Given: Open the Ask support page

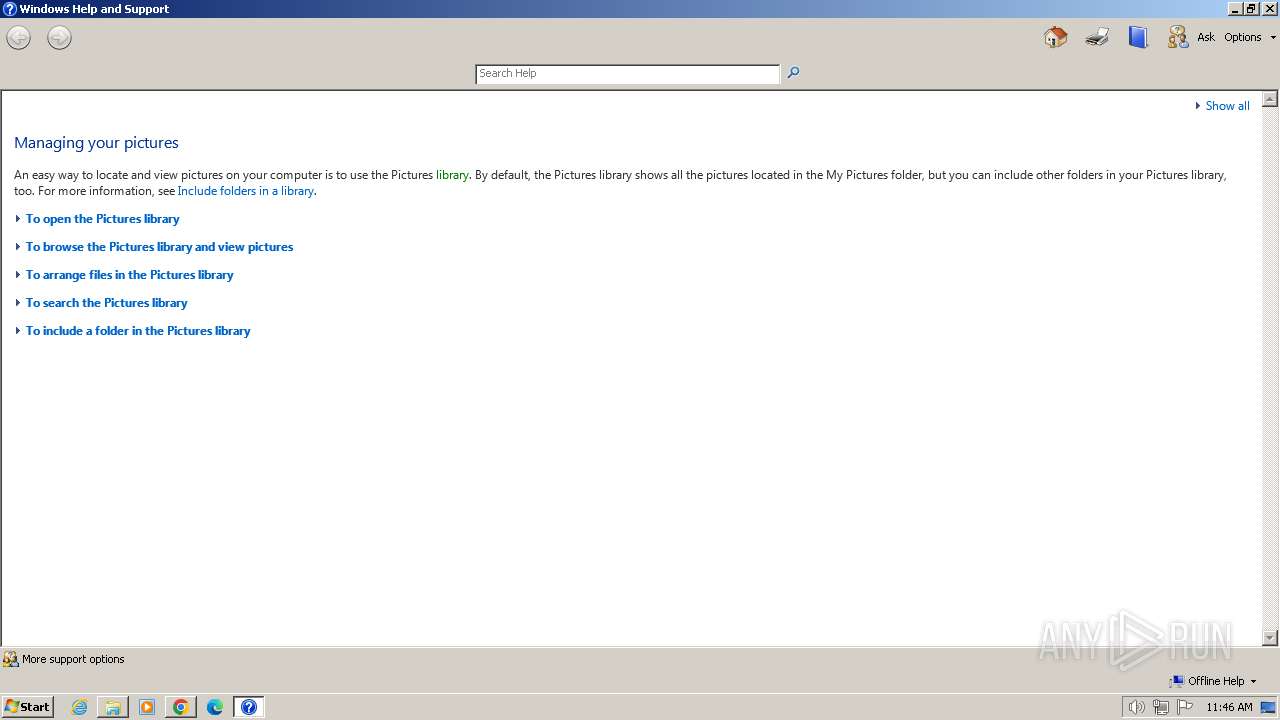Looking at the screenshot, I should point(1206,37).
